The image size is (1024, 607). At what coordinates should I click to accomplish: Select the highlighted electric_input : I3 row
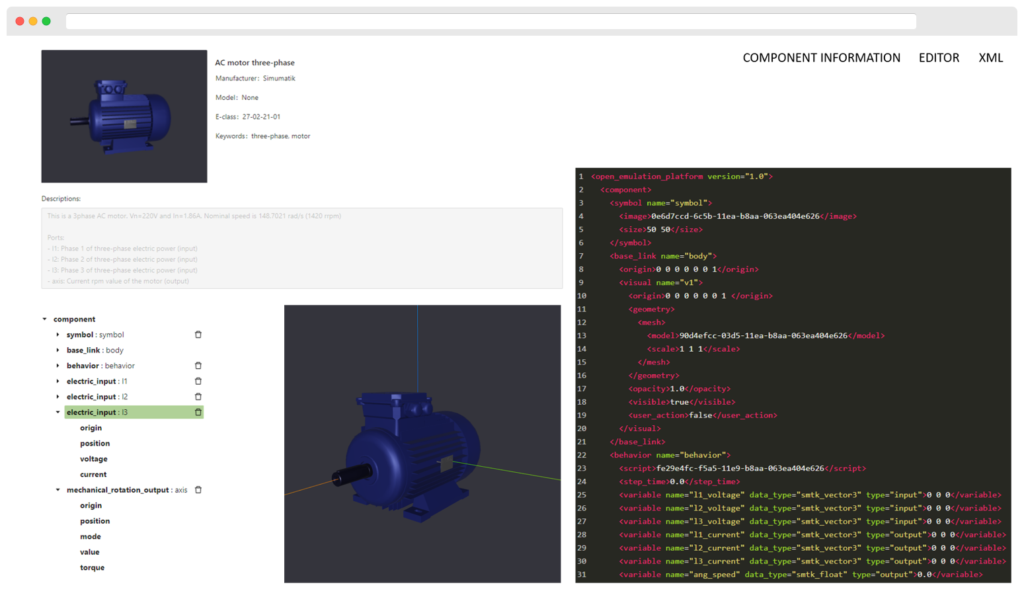[134, 412]
